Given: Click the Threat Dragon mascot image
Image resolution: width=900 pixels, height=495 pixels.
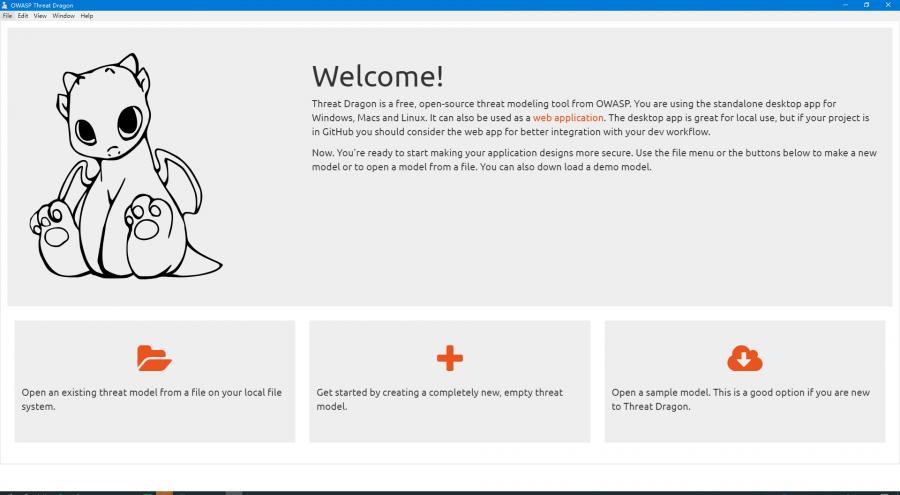Looking at the screenshot, I should (126, 167).
